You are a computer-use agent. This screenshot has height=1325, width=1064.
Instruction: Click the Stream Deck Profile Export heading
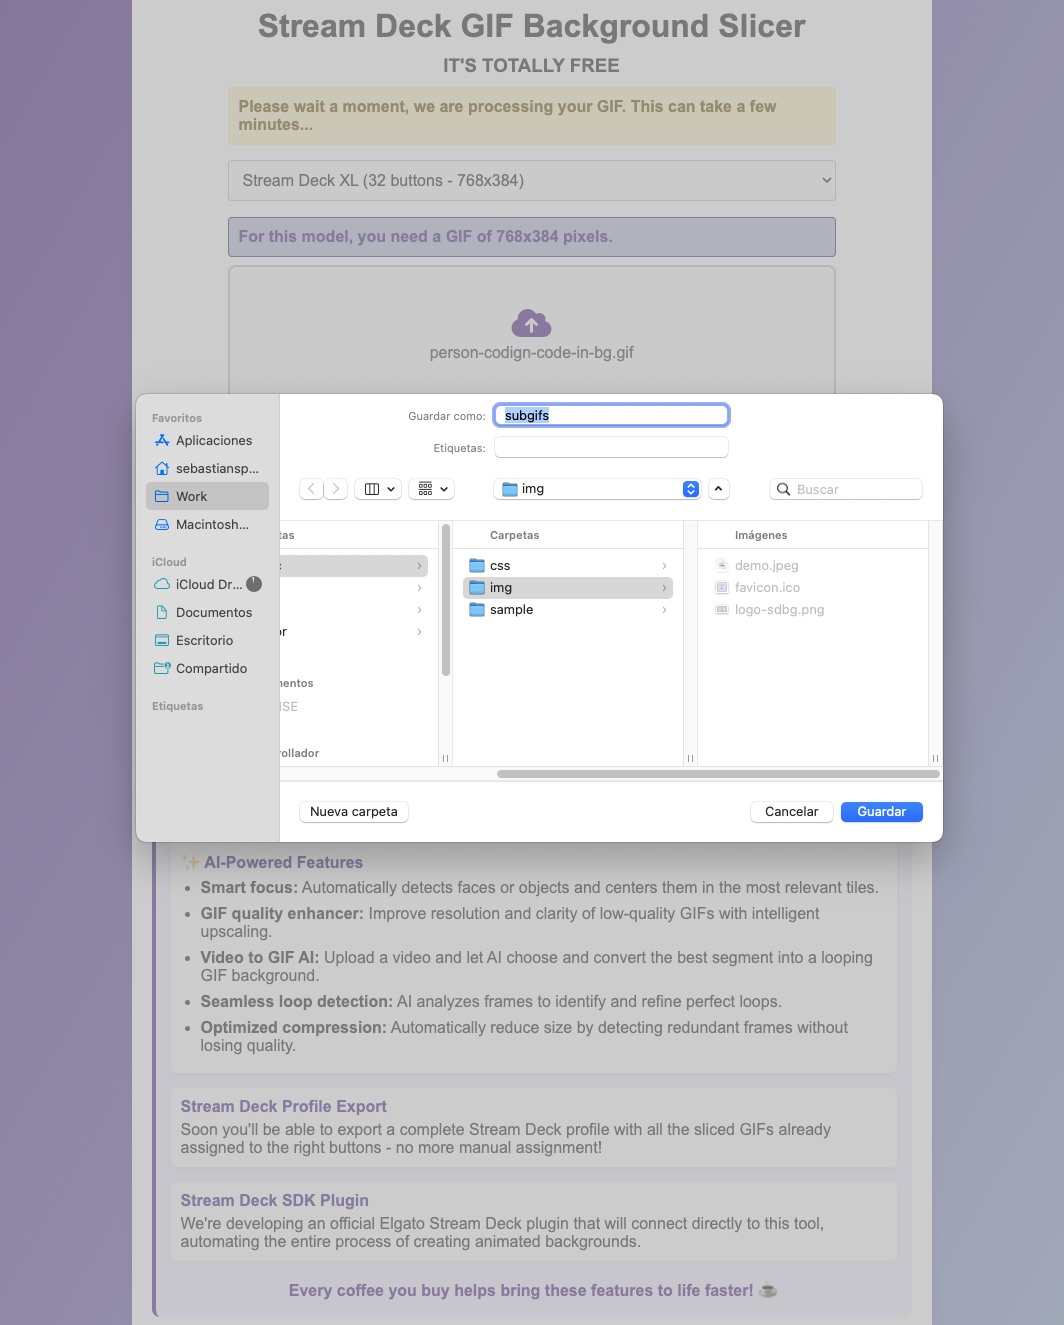(x=283, y=1107)
